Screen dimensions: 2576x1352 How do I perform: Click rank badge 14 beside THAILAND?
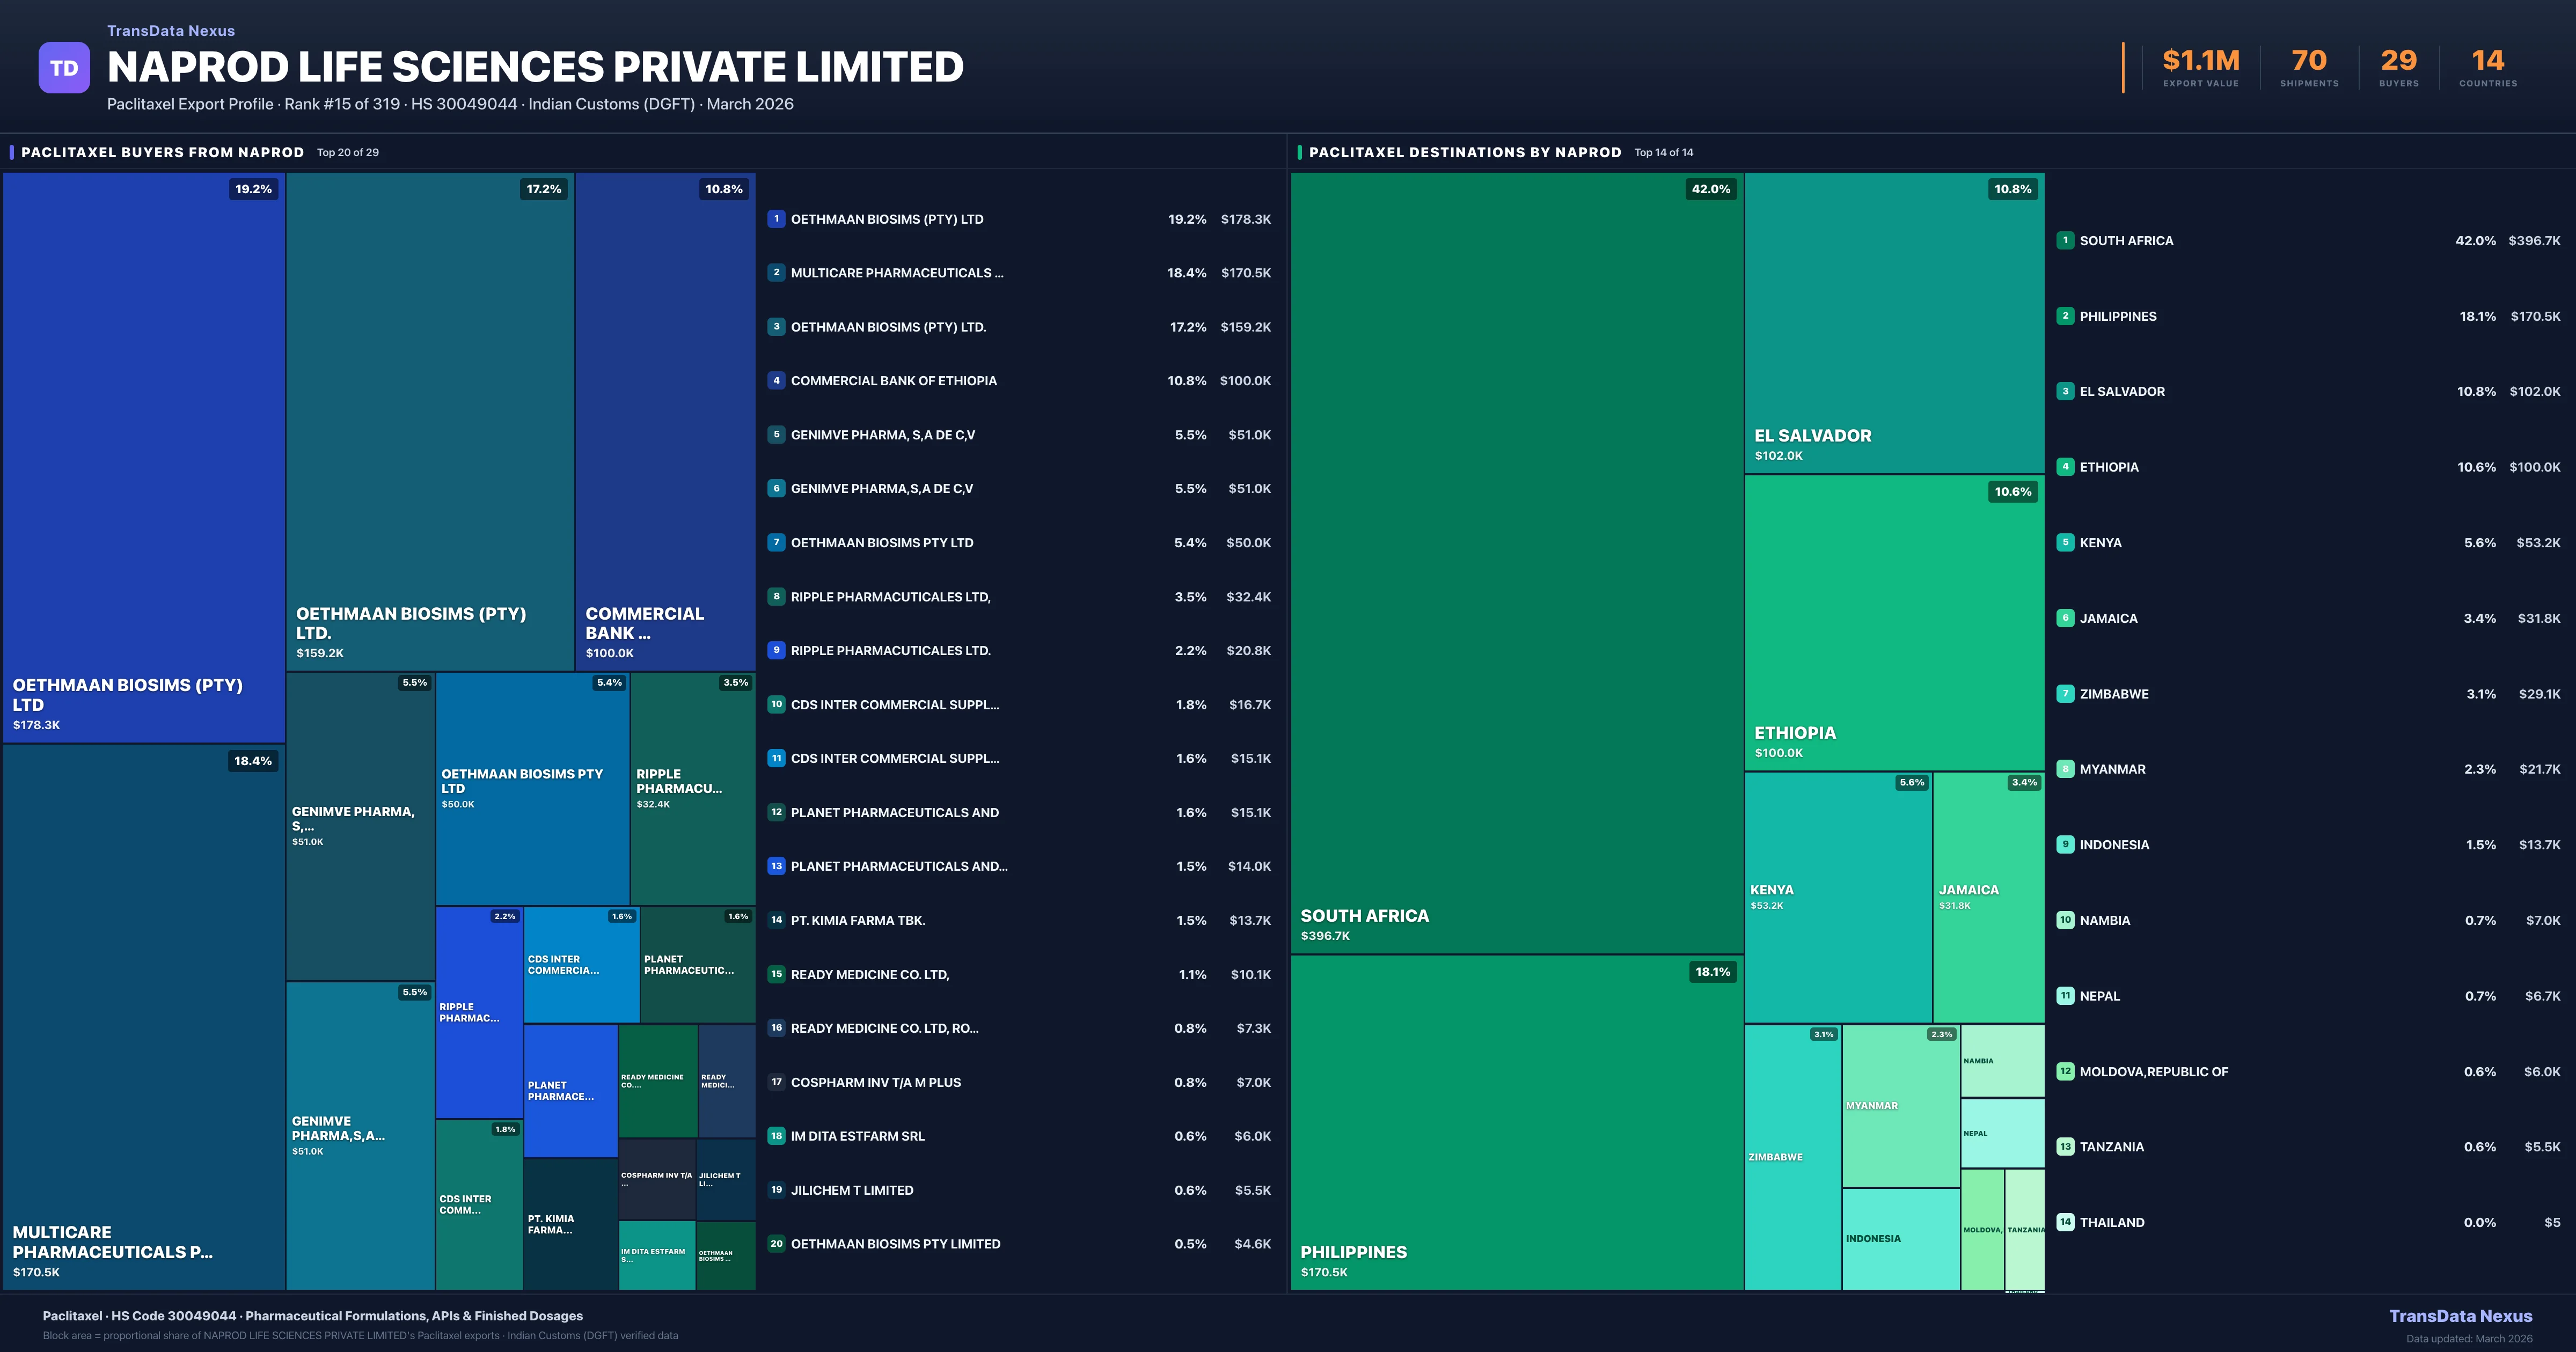pos(2065,1222)
